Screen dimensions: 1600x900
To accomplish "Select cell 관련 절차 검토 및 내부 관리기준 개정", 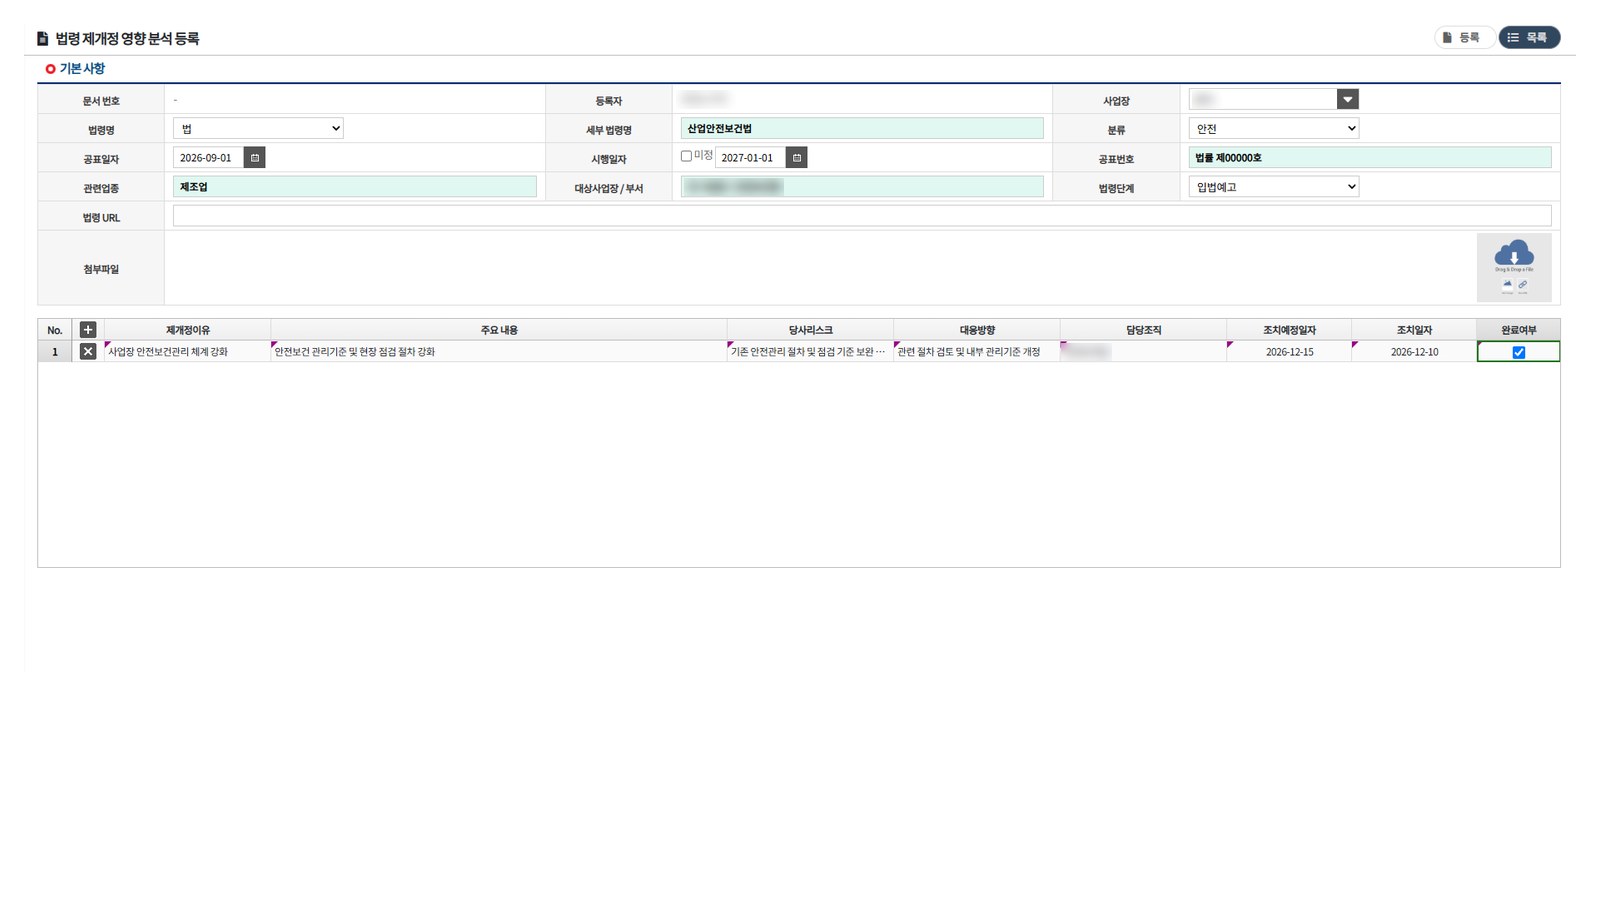I will (x=977, y=352).
